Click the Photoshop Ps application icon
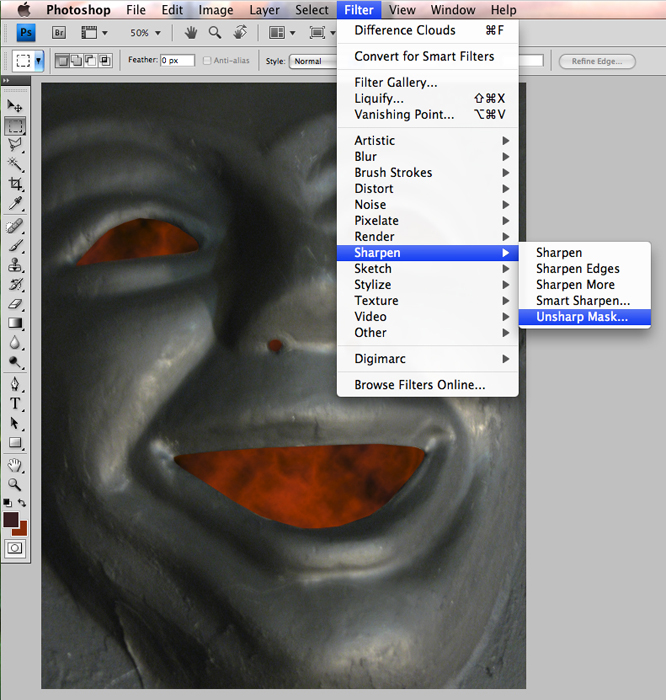The width and height of the screenshot is (666, 700). coord(26,33)
